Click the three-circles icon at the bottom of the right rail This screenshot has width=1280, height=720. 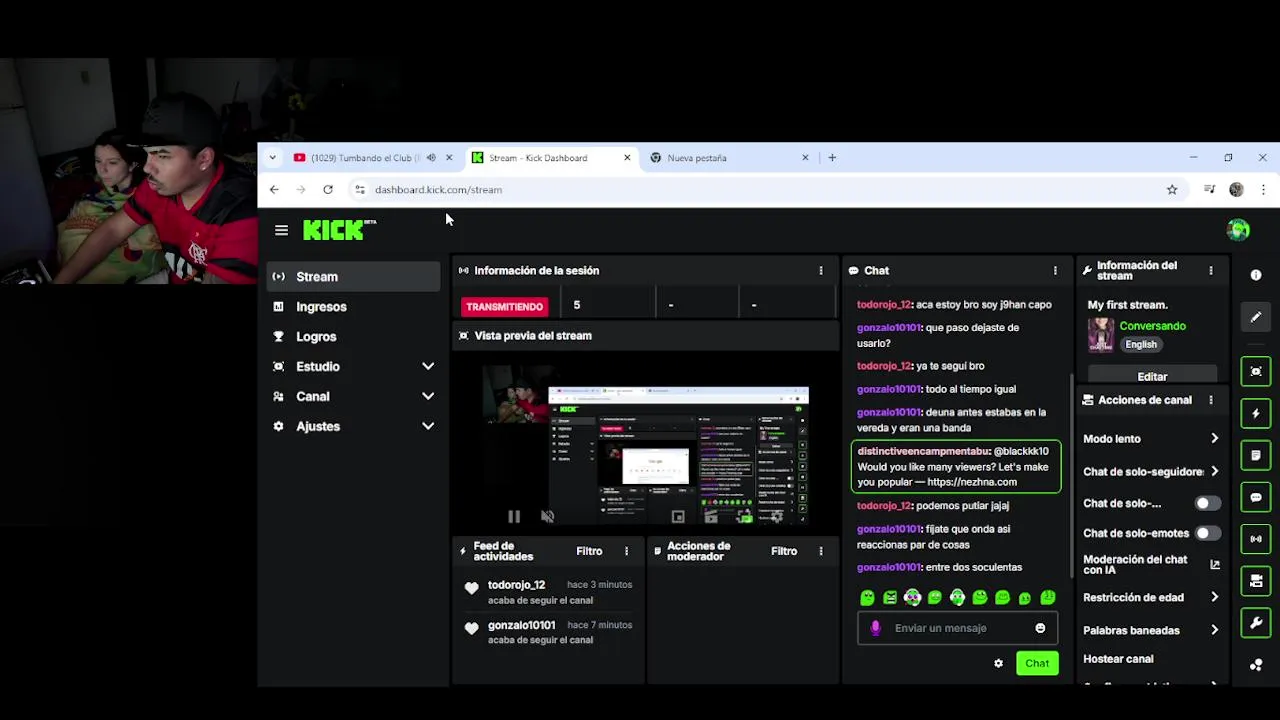click(x=1256, y=665)
